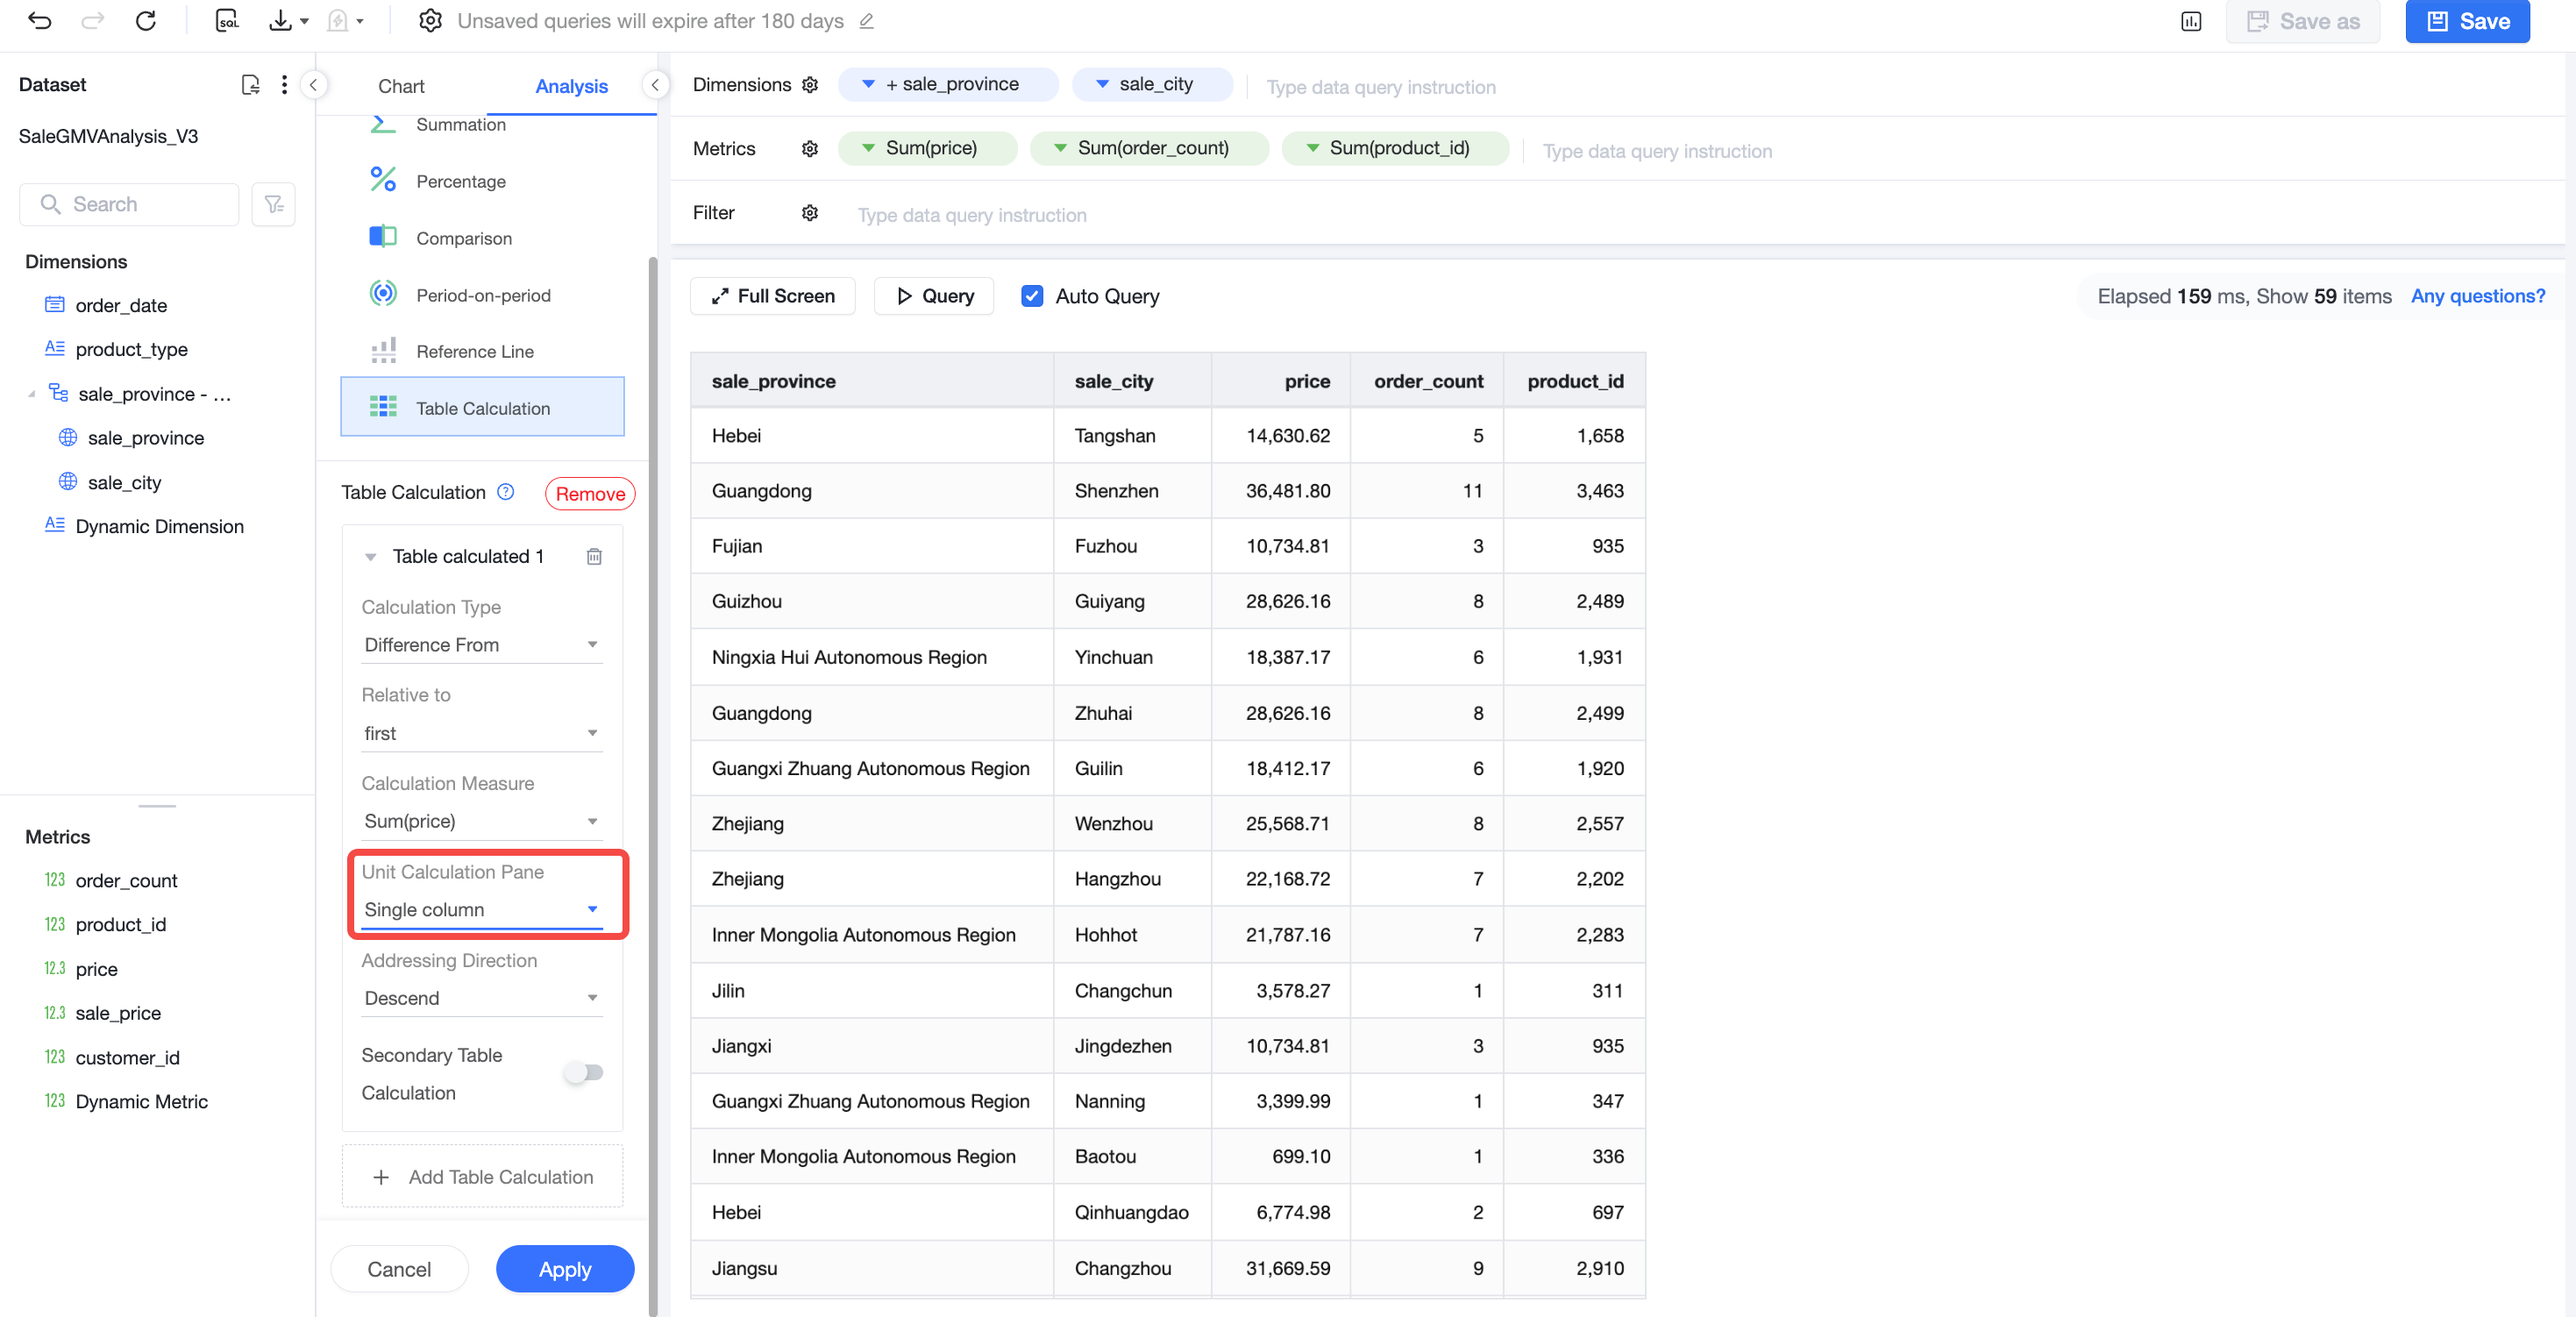Open the SQL view icon

point(227,21)
